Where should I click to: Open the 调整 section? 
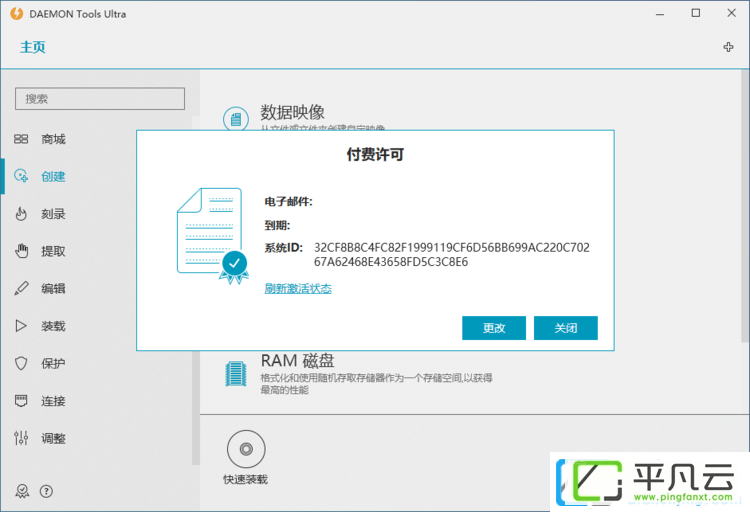tap(53, 438)
